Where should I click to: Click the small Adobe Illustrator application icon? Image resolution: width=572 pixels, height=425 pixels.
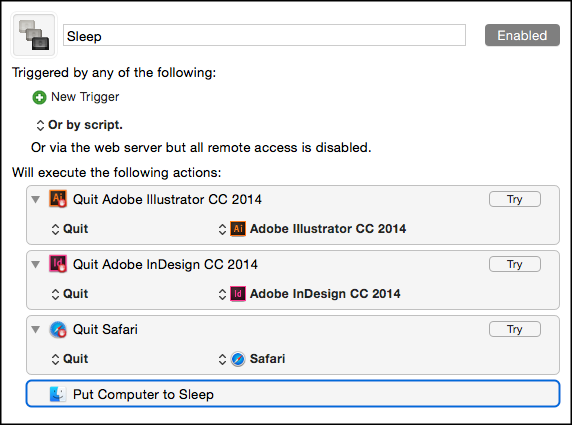[x=238, y=229]
